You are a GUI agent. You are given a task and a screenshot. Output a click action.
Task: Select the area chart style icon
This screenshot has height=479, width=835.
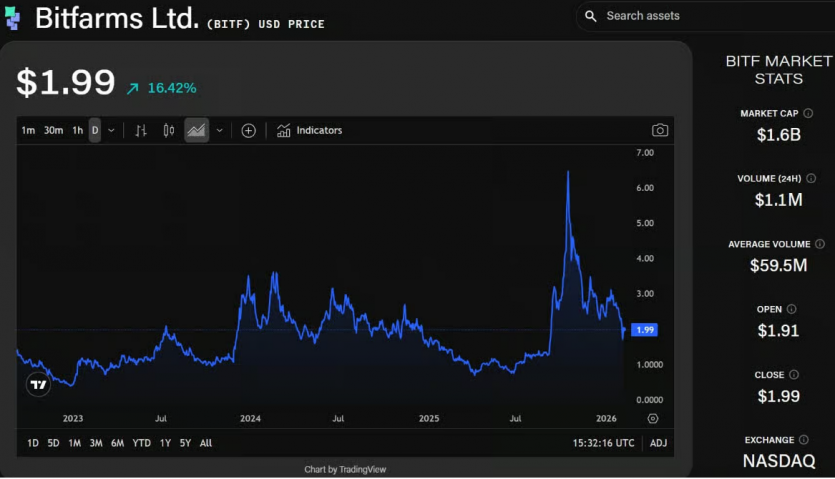tap(196, 130)
